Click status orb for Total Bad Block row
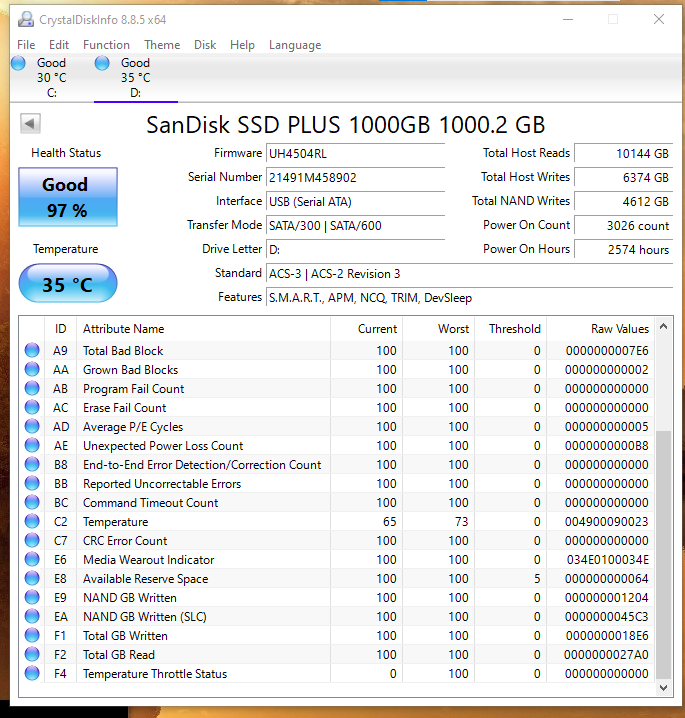This screenshot has height=718, width=685. tap(32, 350)
